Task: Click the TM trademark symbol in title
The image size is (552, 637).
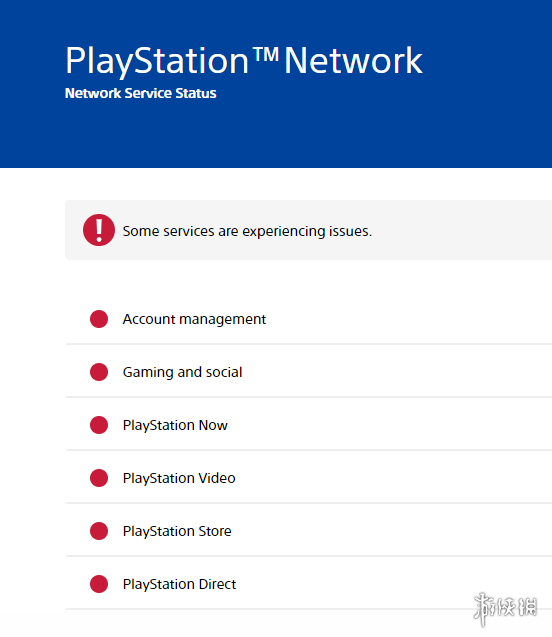Action: pos(265,53)
